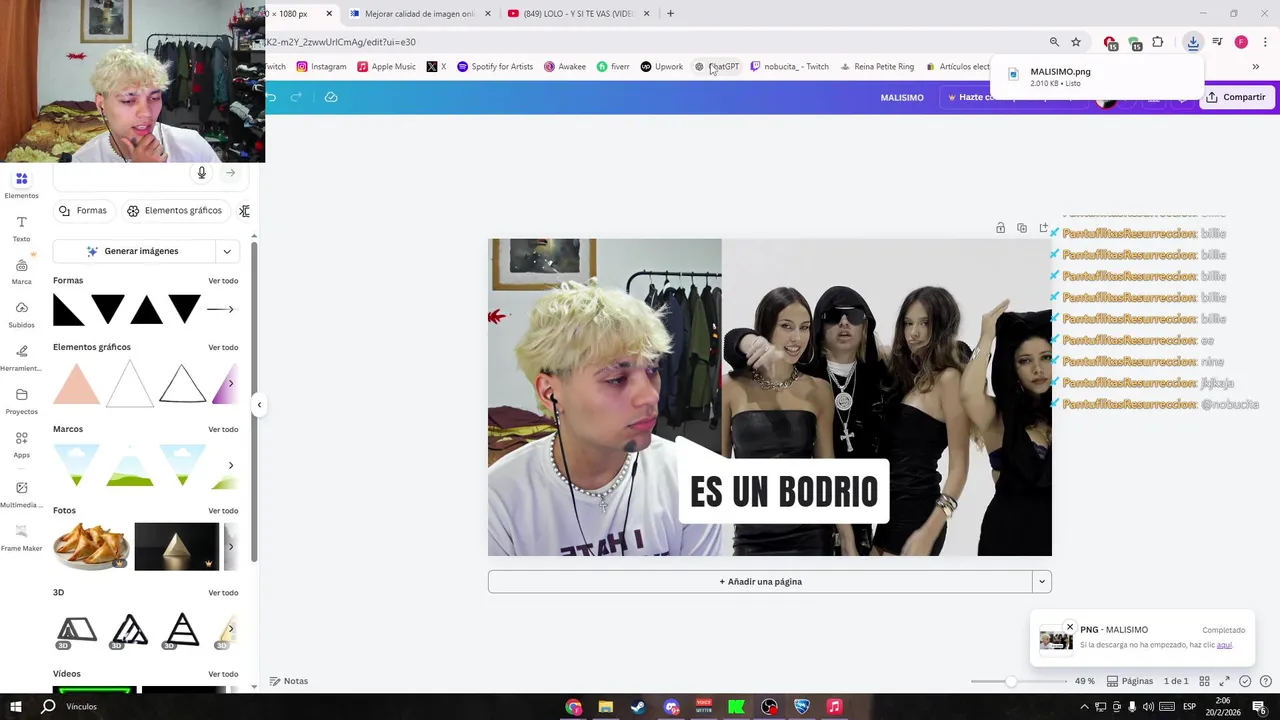Click Ver todo next to Videos
The image size is (1280, 720).
coord(223,674)
